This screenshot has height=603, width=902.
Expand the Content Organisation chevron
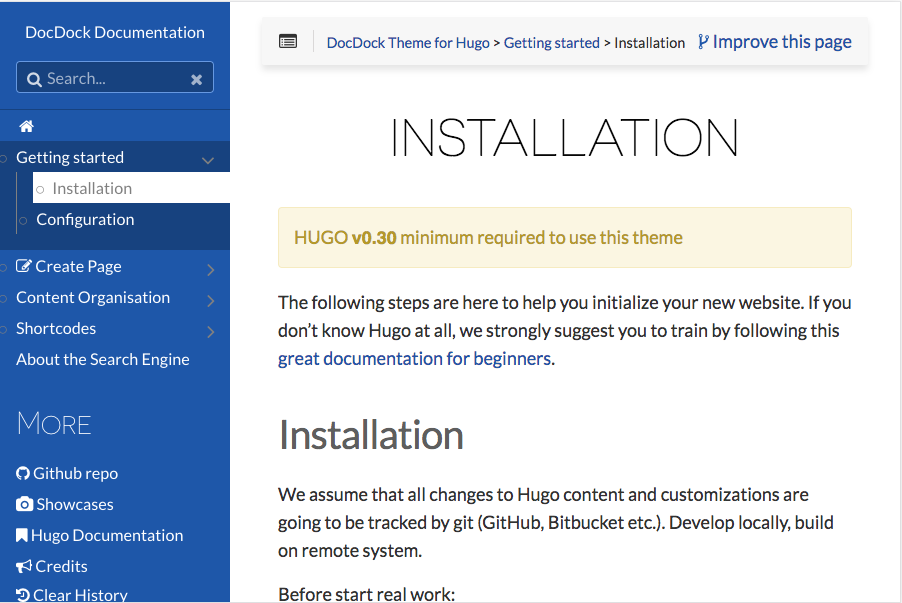(x=210, y=299)
